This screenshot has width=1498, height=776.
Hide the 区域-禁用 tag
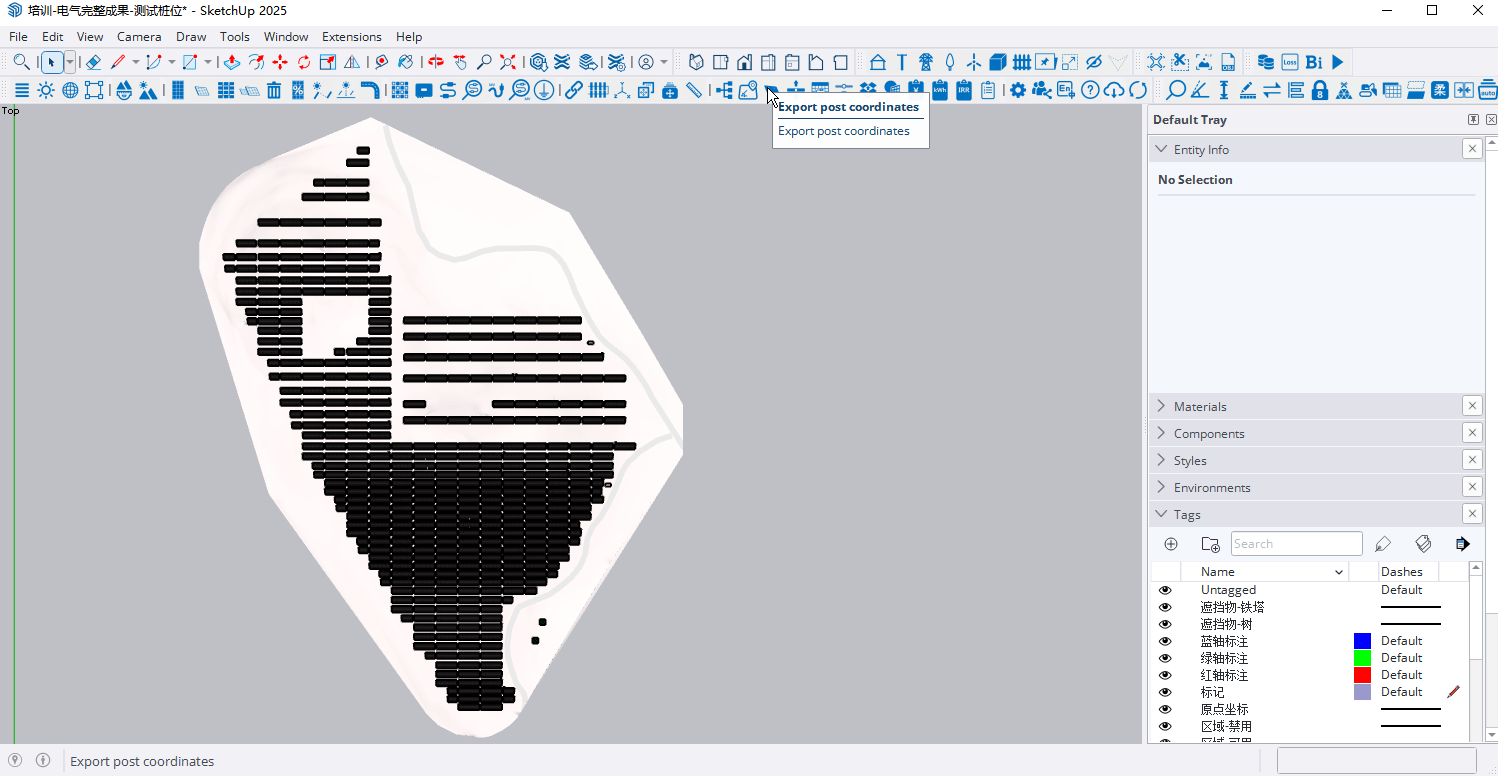click(x=1165, y=726)
